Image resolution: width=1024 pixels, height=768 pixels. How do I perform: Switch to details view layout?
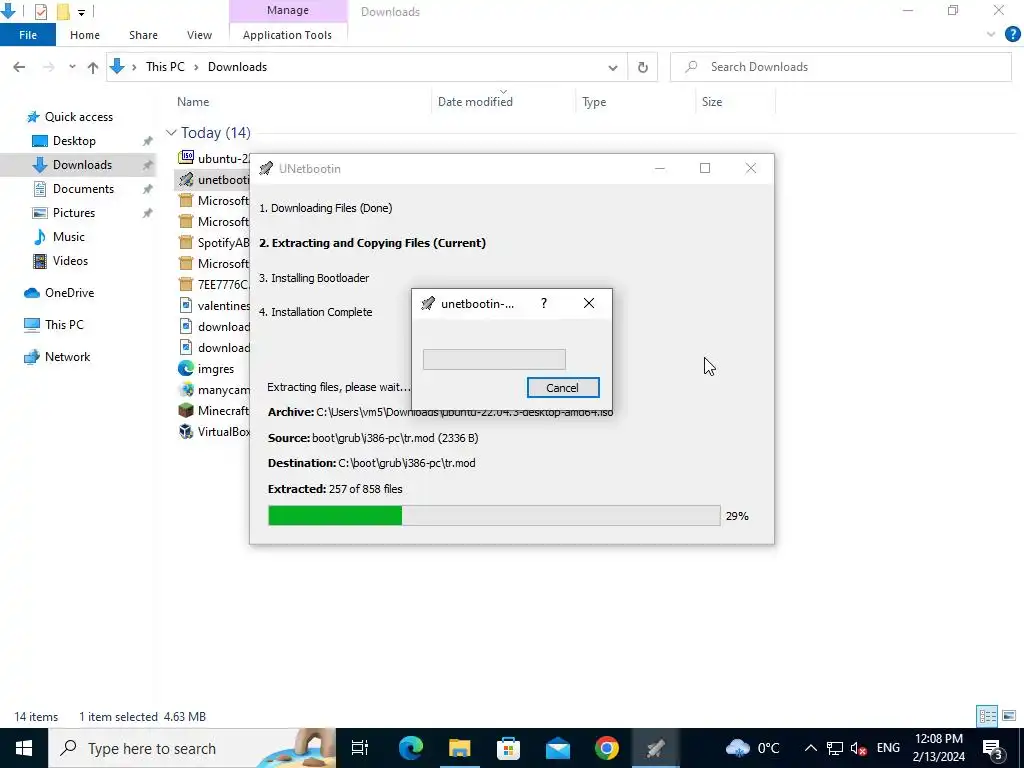987,716
